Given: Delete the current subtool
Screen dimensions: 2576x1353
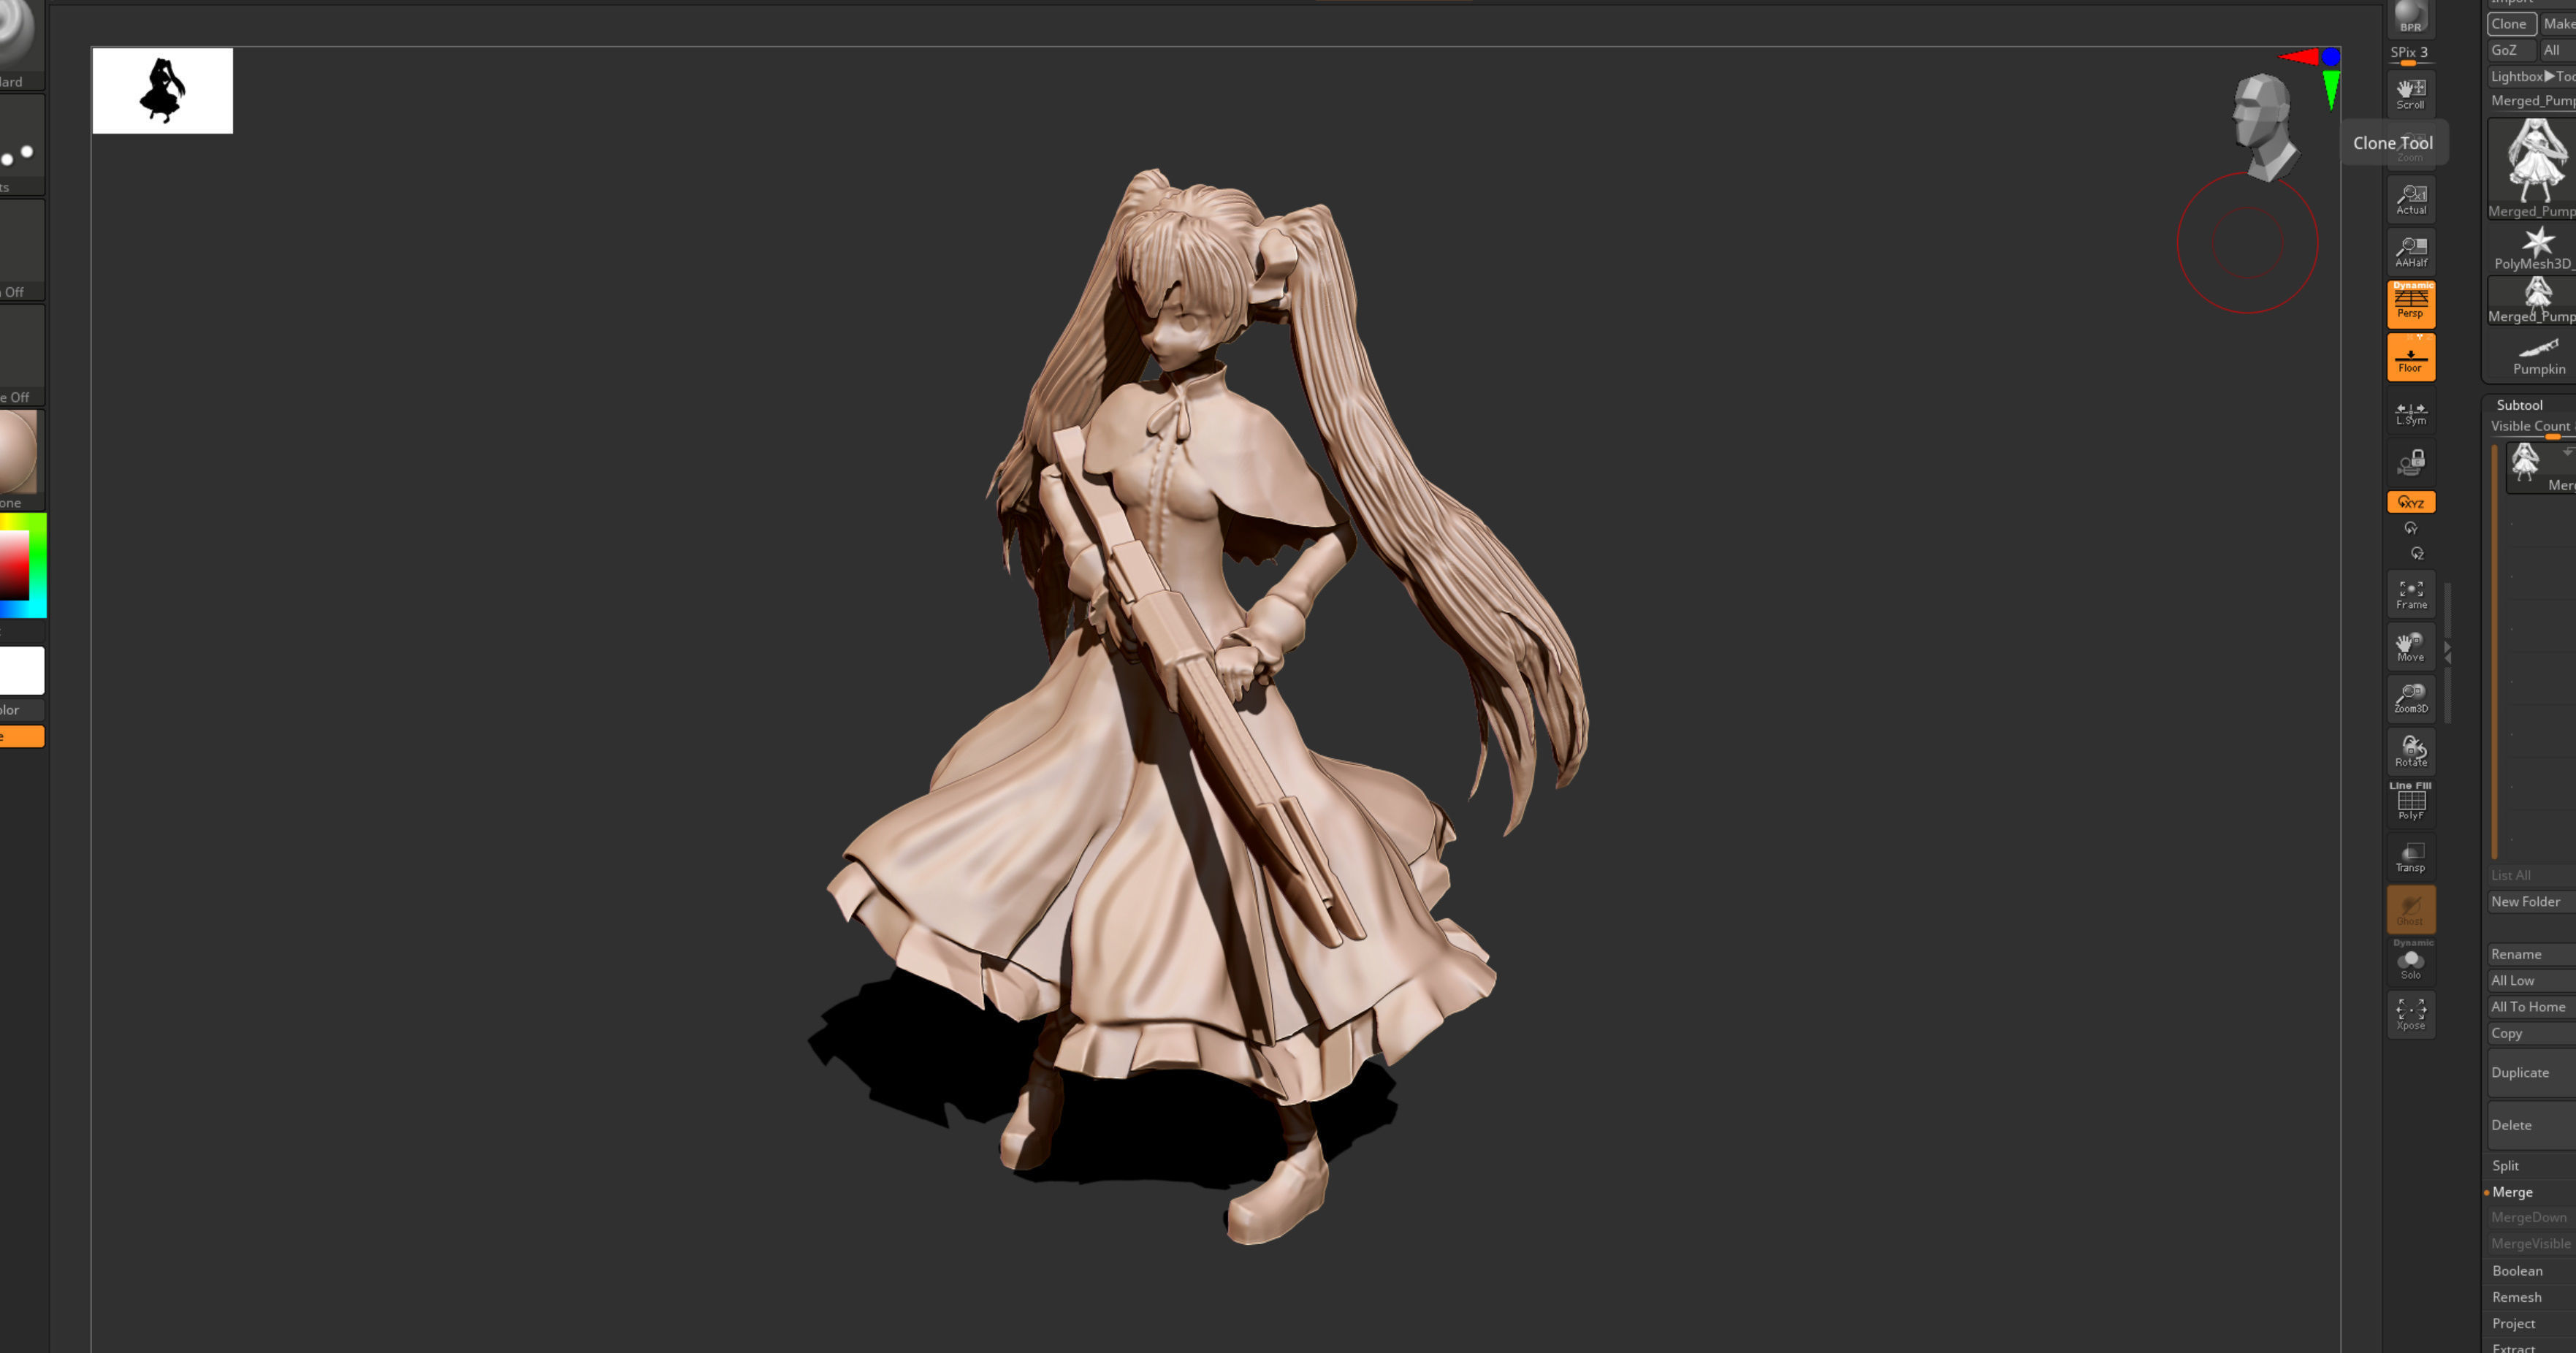Looking at the screenshot, I should [x=2532, y=1126].
